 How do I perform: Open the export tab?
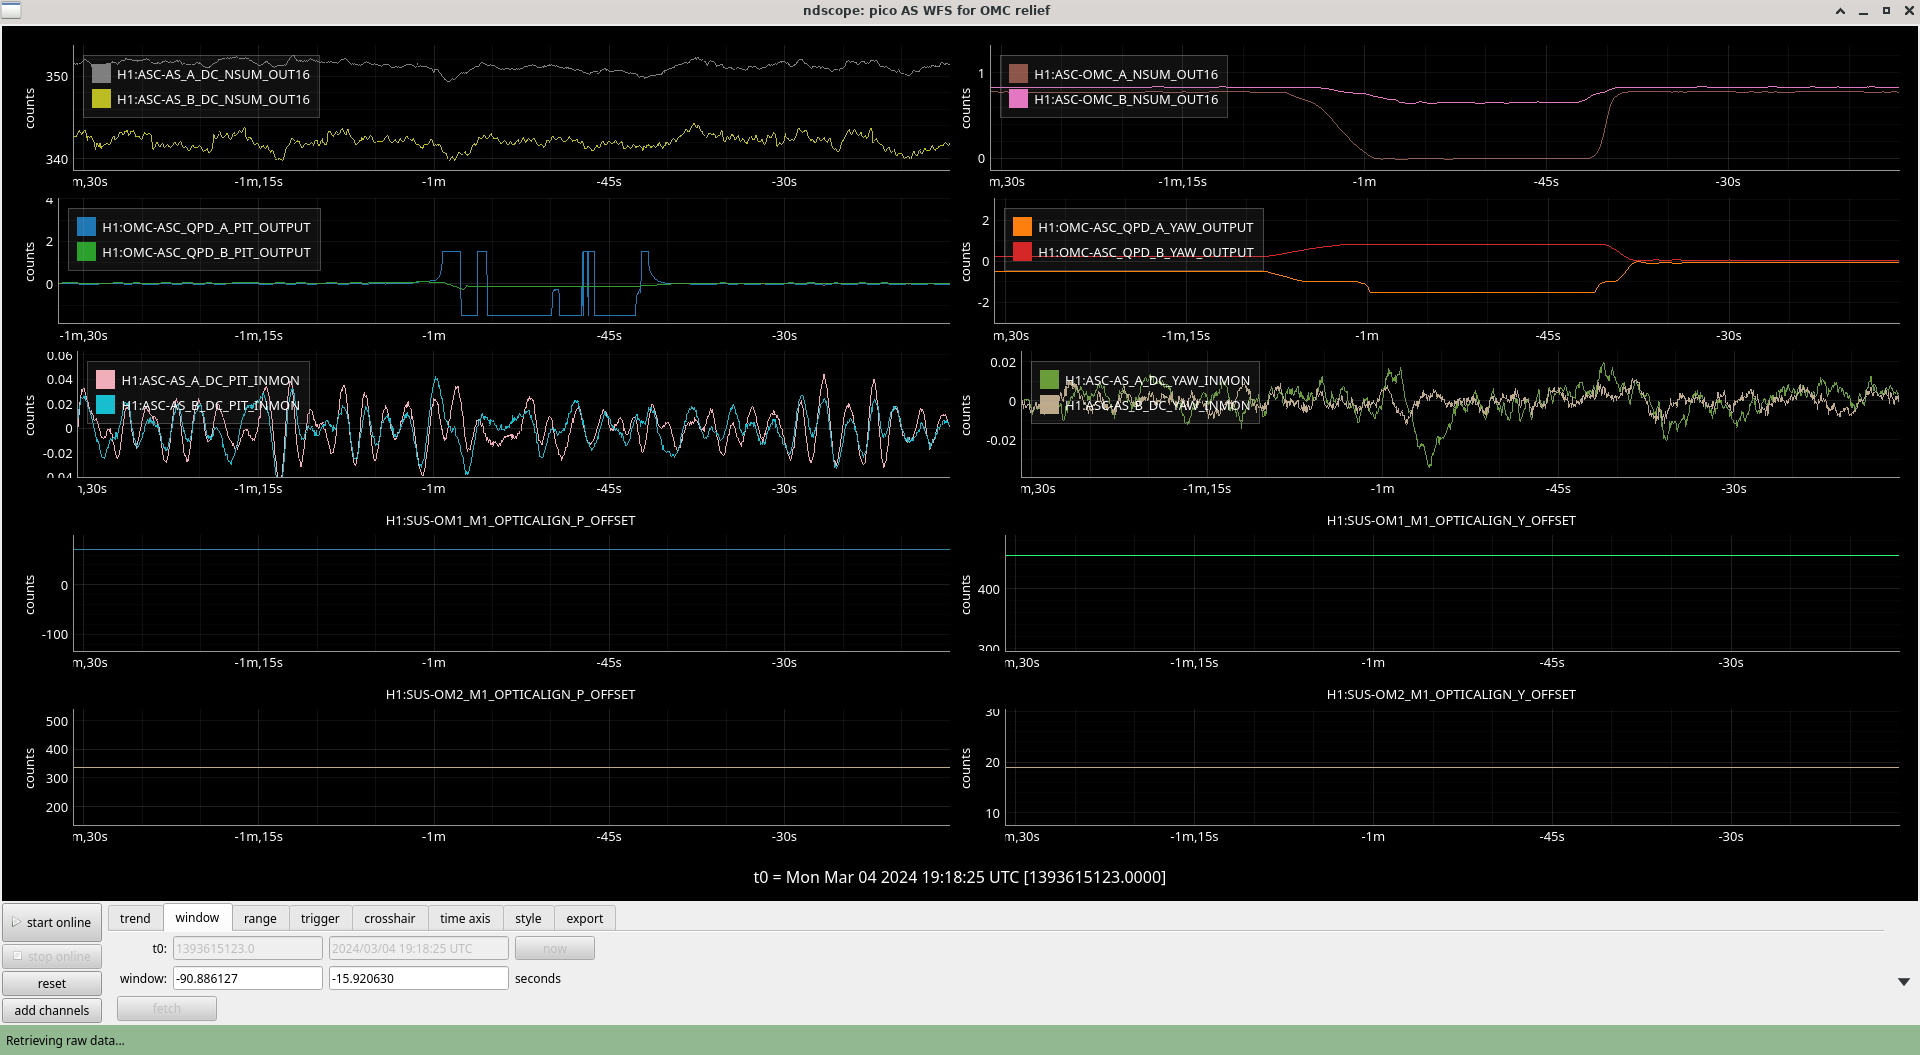tap(584, 918)
